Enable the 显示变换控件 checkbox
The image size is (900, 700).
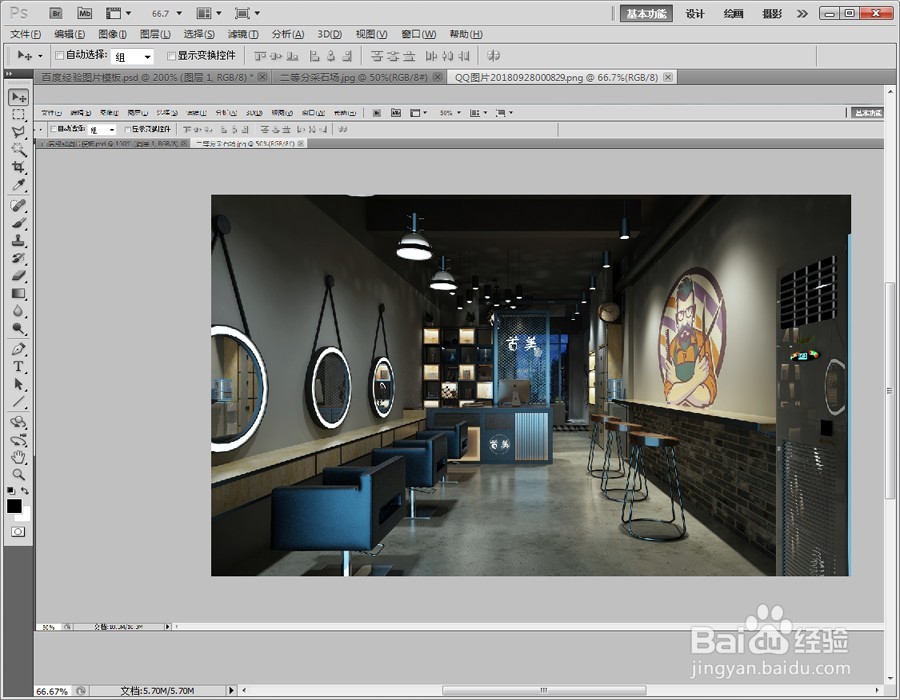[170, 56]
